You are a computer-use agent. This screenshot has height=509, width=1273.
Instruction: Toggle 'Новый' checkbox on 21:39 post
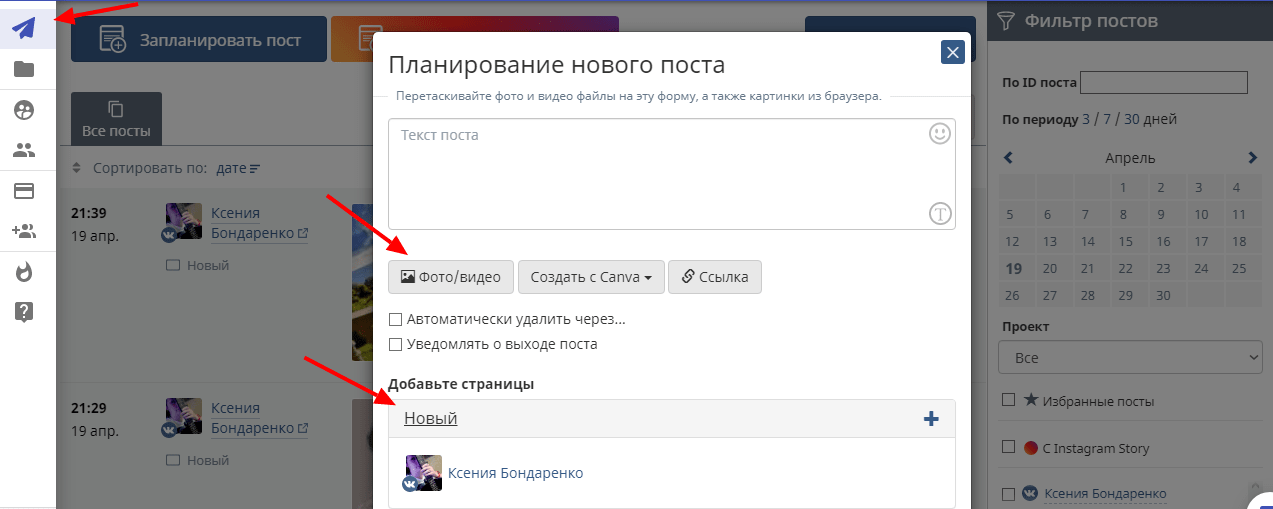pyautogui.click(x=173, y=265)
